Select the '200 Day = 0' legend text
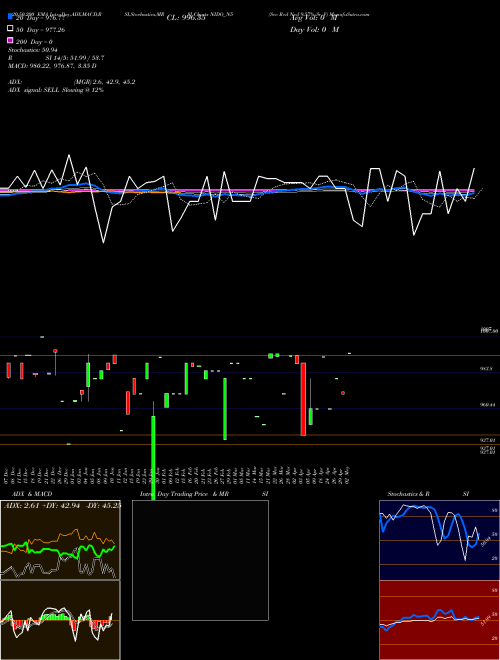Viewport: 500px width, 660px height. click(34, 42)
